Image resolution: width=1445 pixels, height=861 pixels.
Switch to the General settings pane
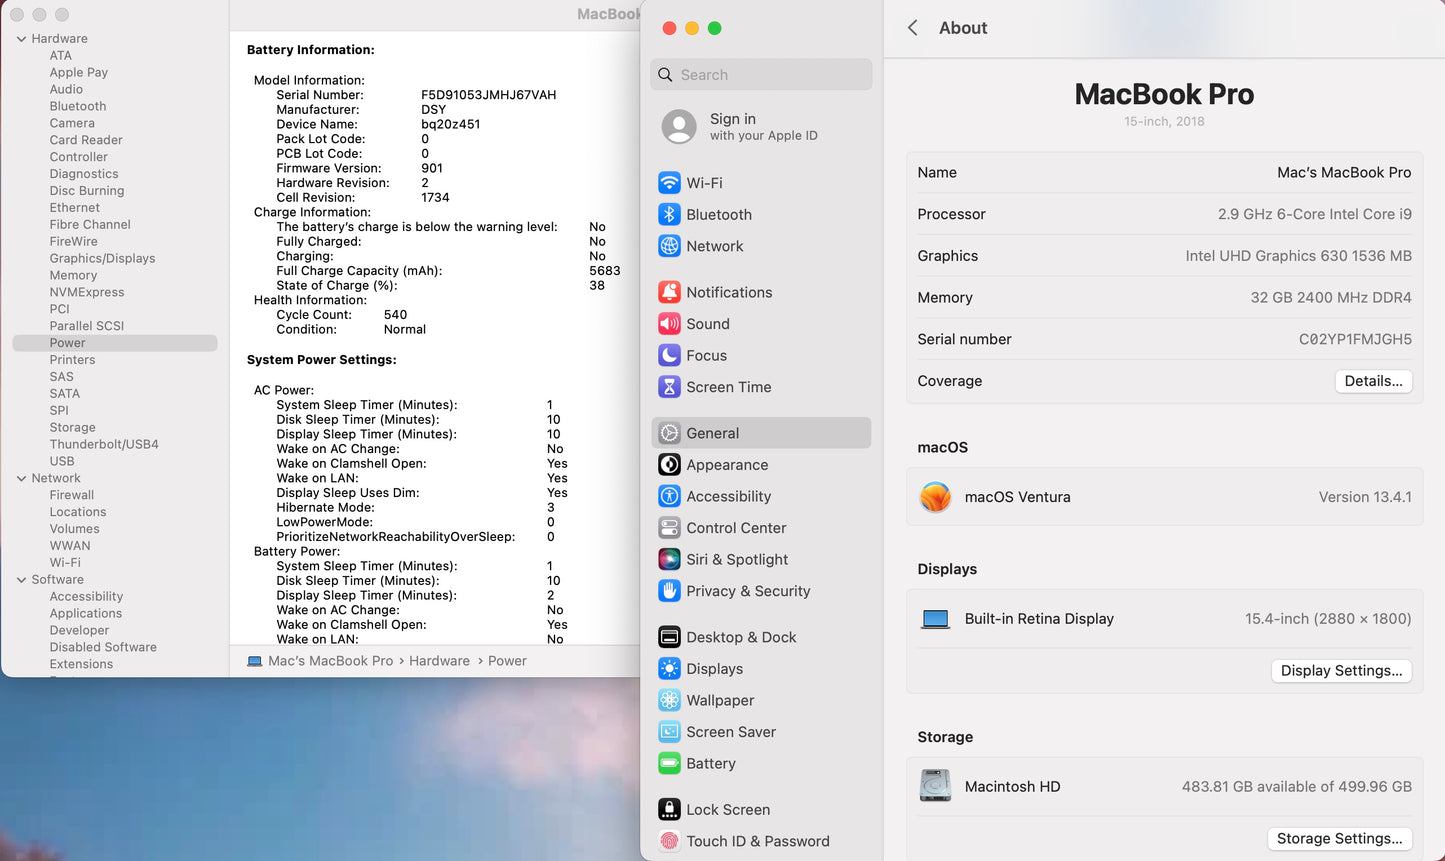point(713,432)
